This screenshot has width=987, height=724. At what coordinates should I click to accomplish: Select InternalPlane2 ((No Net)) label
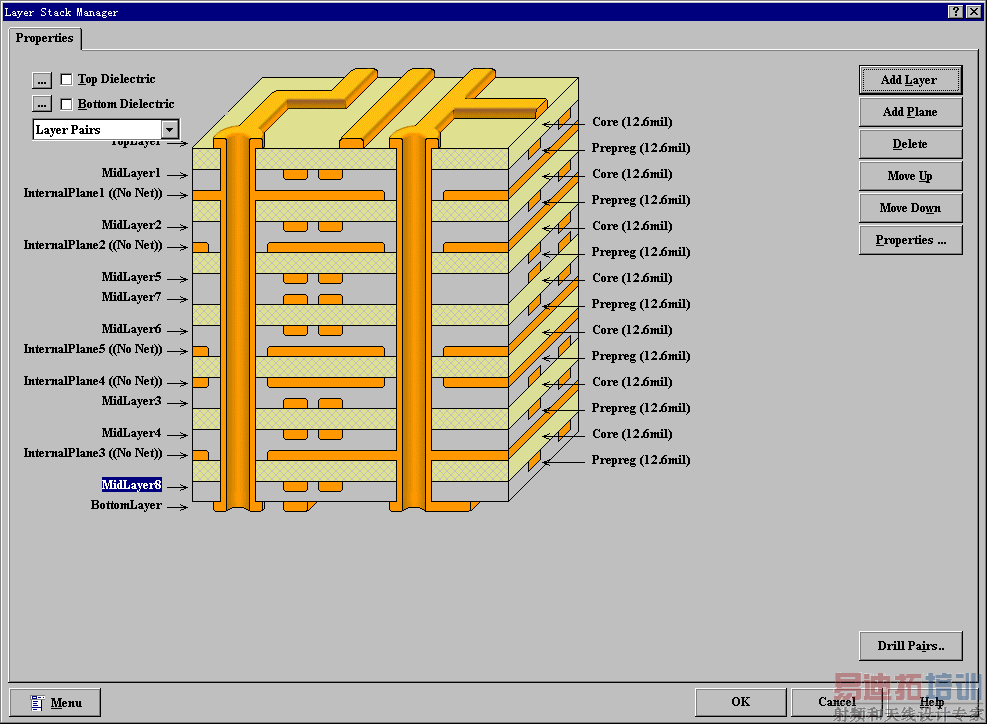click(x=93, y=245)
